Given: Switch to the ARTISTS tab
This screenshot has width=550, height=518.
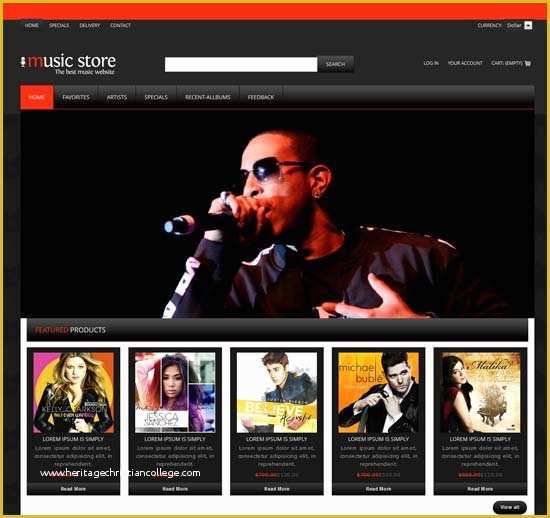Looking at the screenshot, I should click(117, 97).
